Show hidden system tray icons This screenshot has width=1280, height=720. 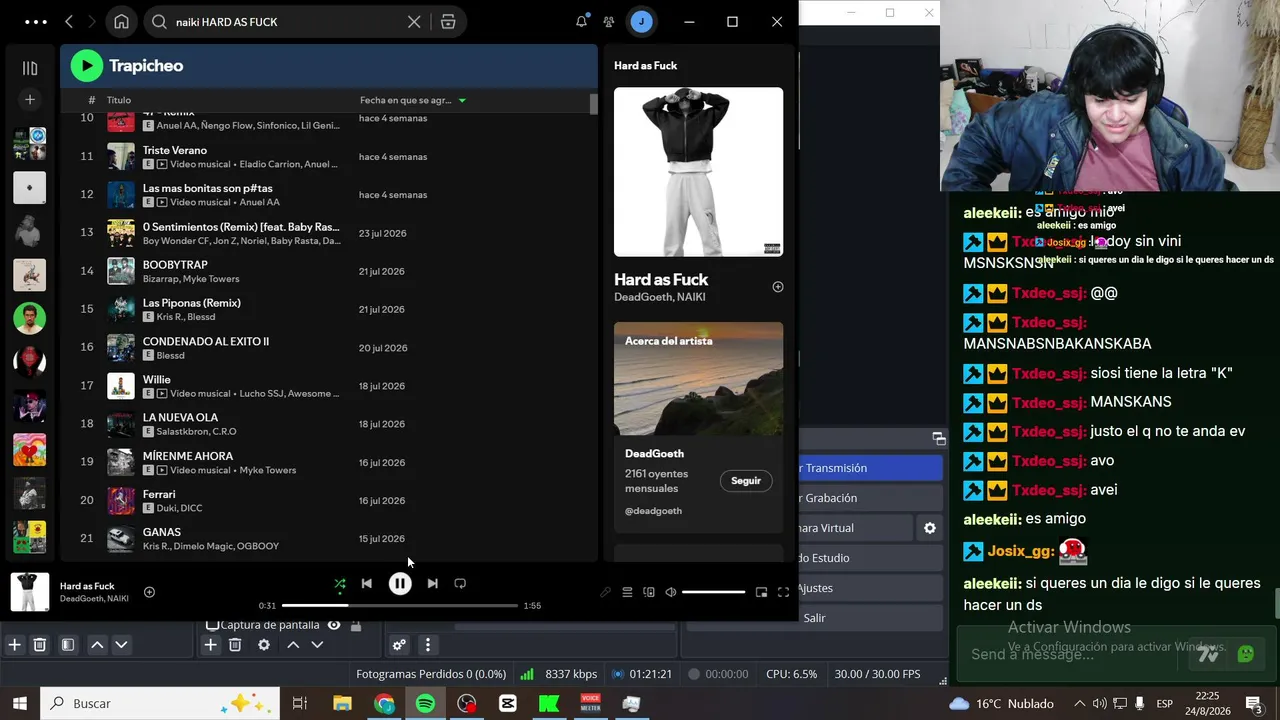(x=1079, y=703)
